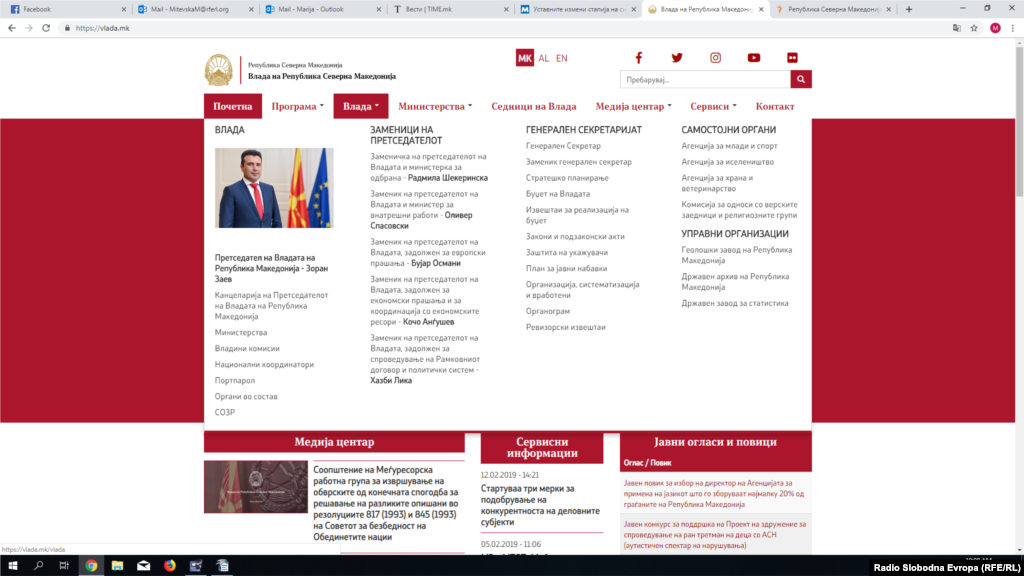Screen dimensions: 1024x576
Task: Open the Instagram icon
Action: click(x=715, y=58)
